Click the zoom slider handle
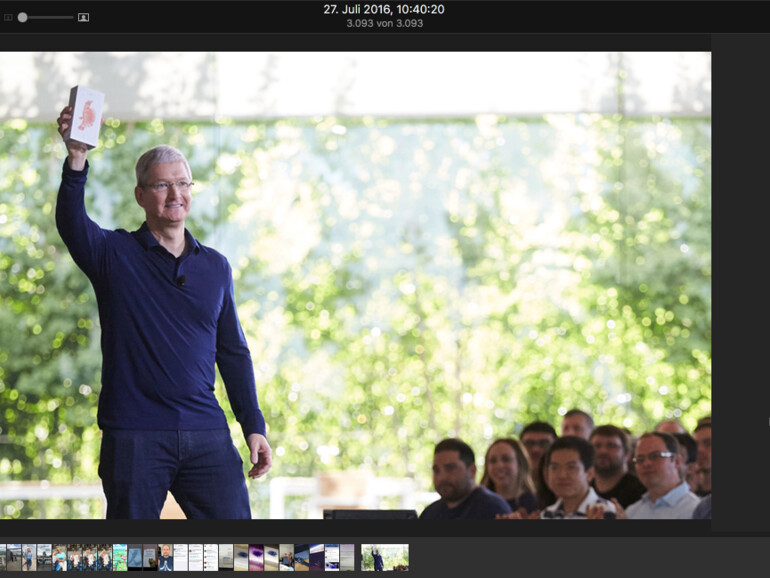Viewport: 770px width, 578px height. 23,18
